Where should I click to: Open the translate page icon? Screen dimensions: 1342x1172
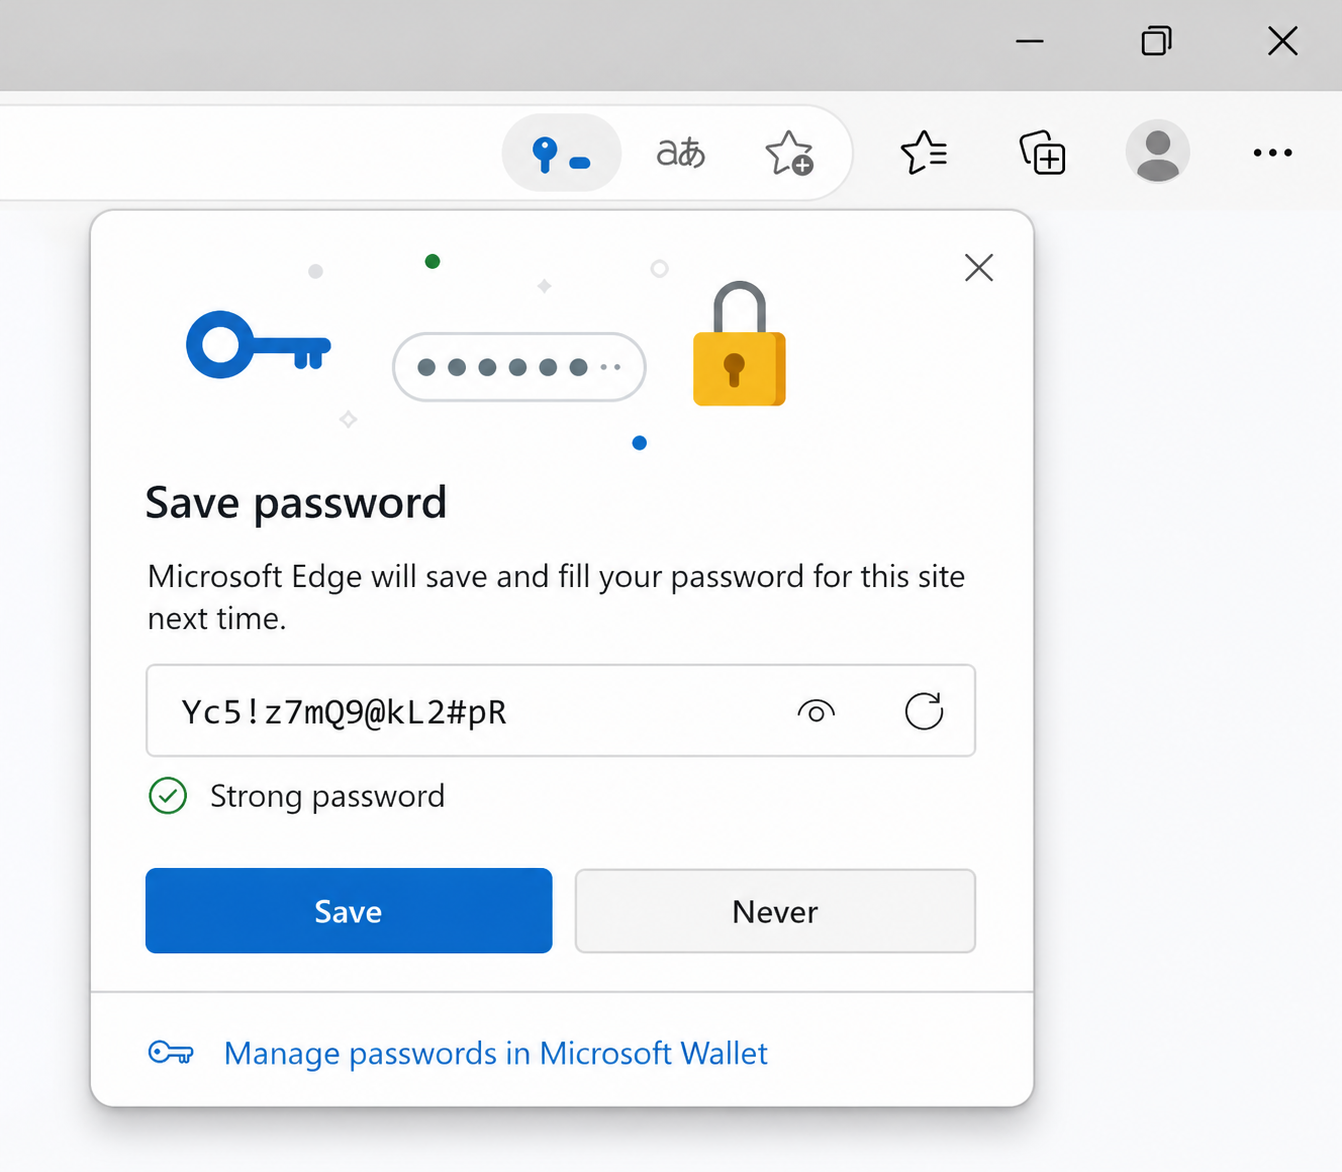pyautogui.click(x=681, y=153)
